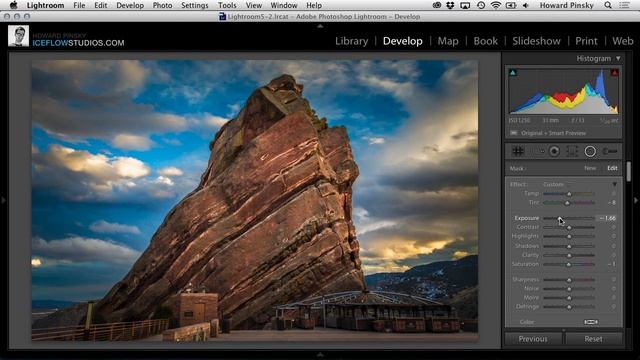
Task: Click the Tint value field
Action: [611, 203]
